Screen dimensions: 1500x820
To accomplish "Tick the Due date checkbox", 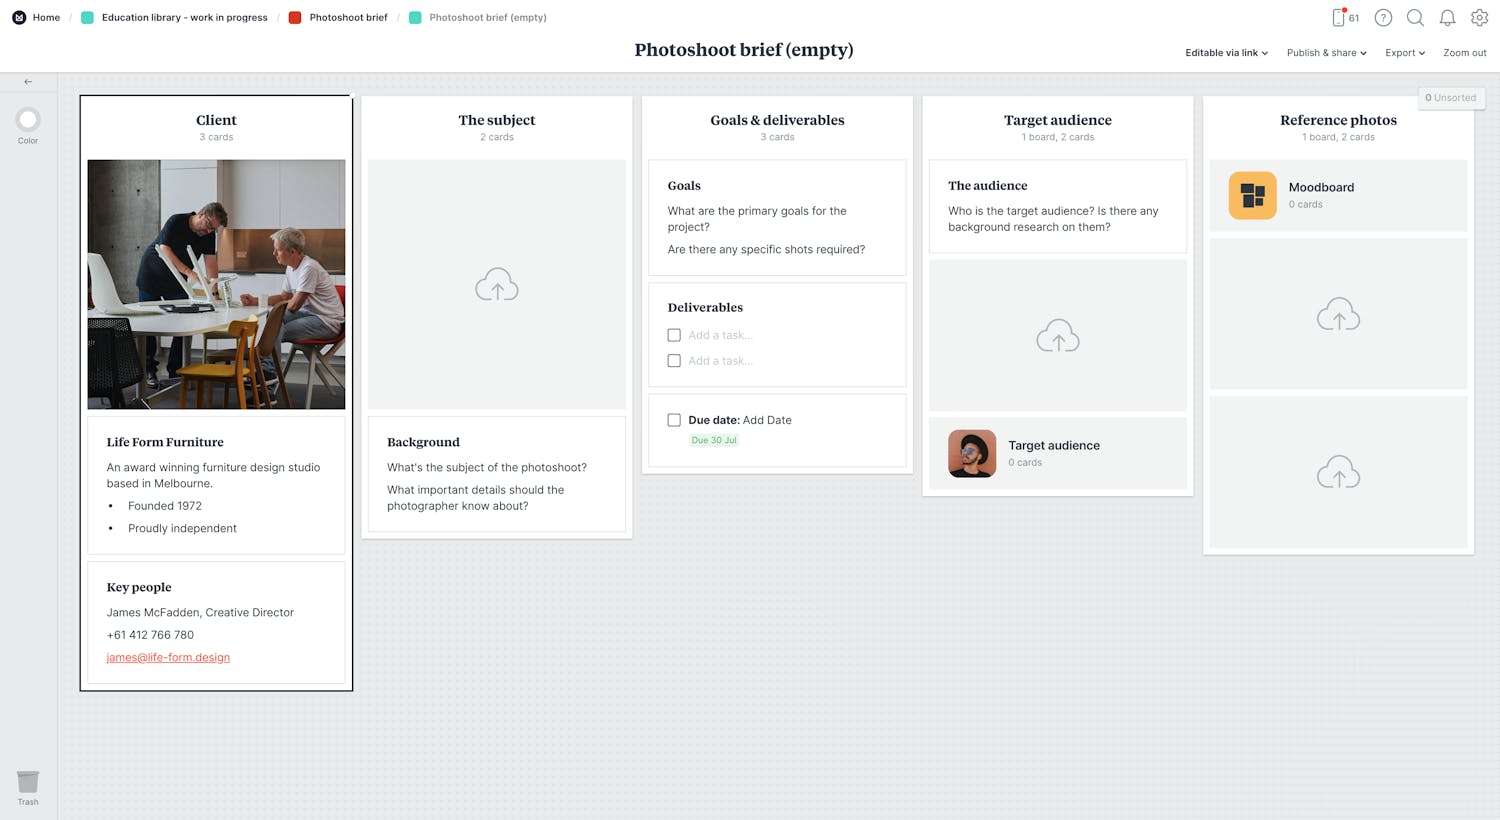I will coord(674,420).
